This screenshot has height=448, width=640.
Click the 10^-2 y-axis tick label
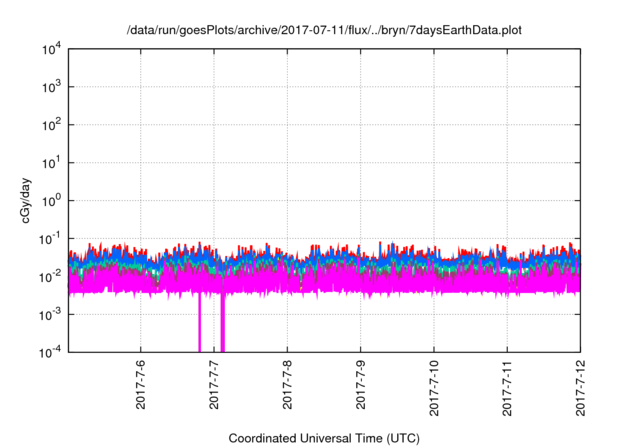pos(50,277)
